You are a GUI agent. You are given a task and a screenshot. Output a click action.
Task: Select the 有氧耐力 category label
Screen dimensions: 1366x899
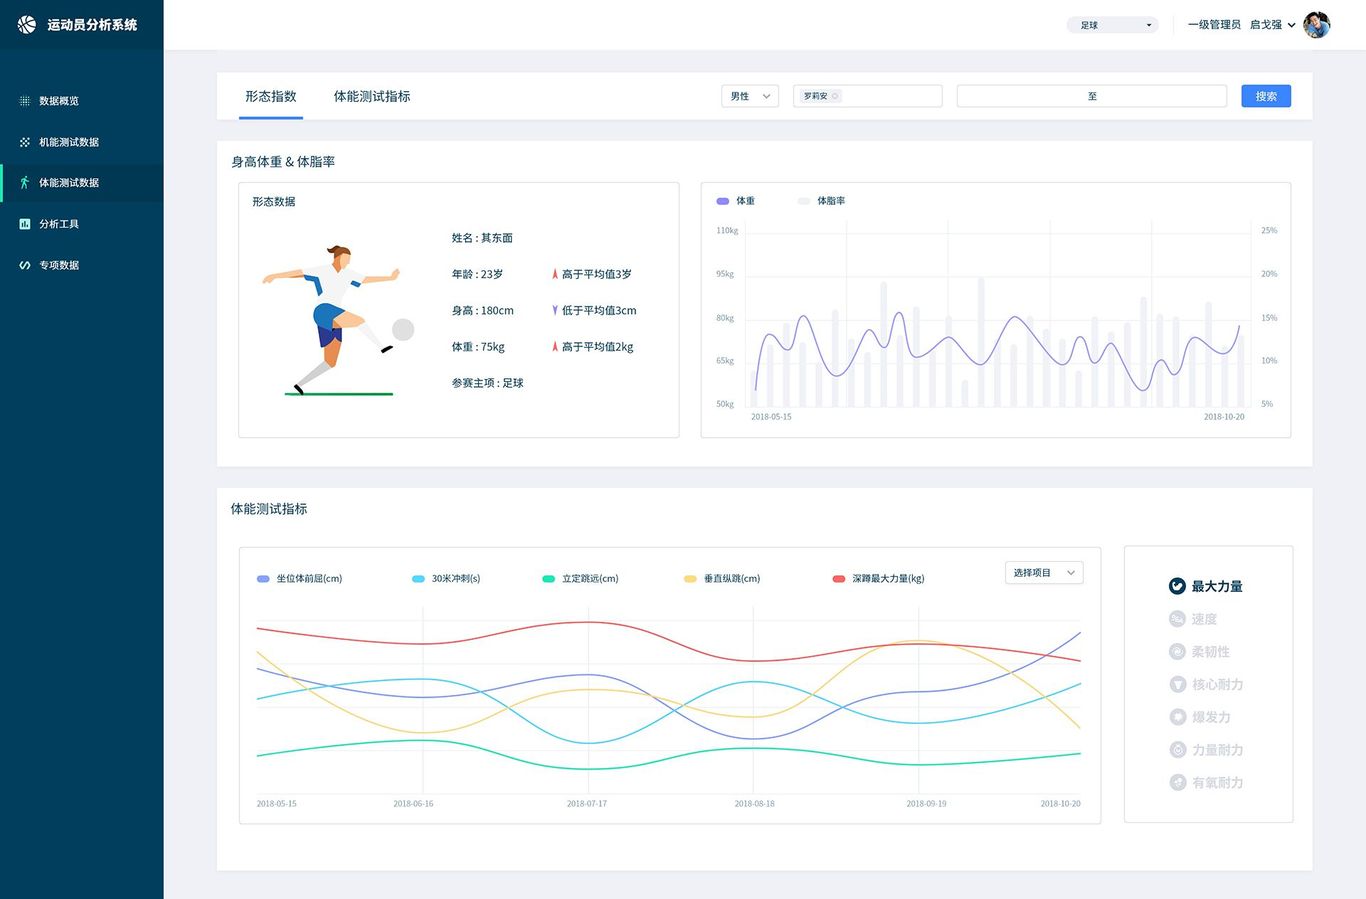click(x=1217, y=783)
